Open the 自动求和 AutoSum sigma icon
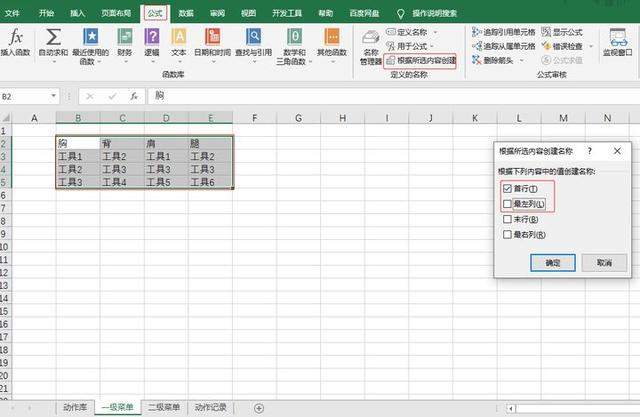The image size is (640, 417). pos(51,37)
